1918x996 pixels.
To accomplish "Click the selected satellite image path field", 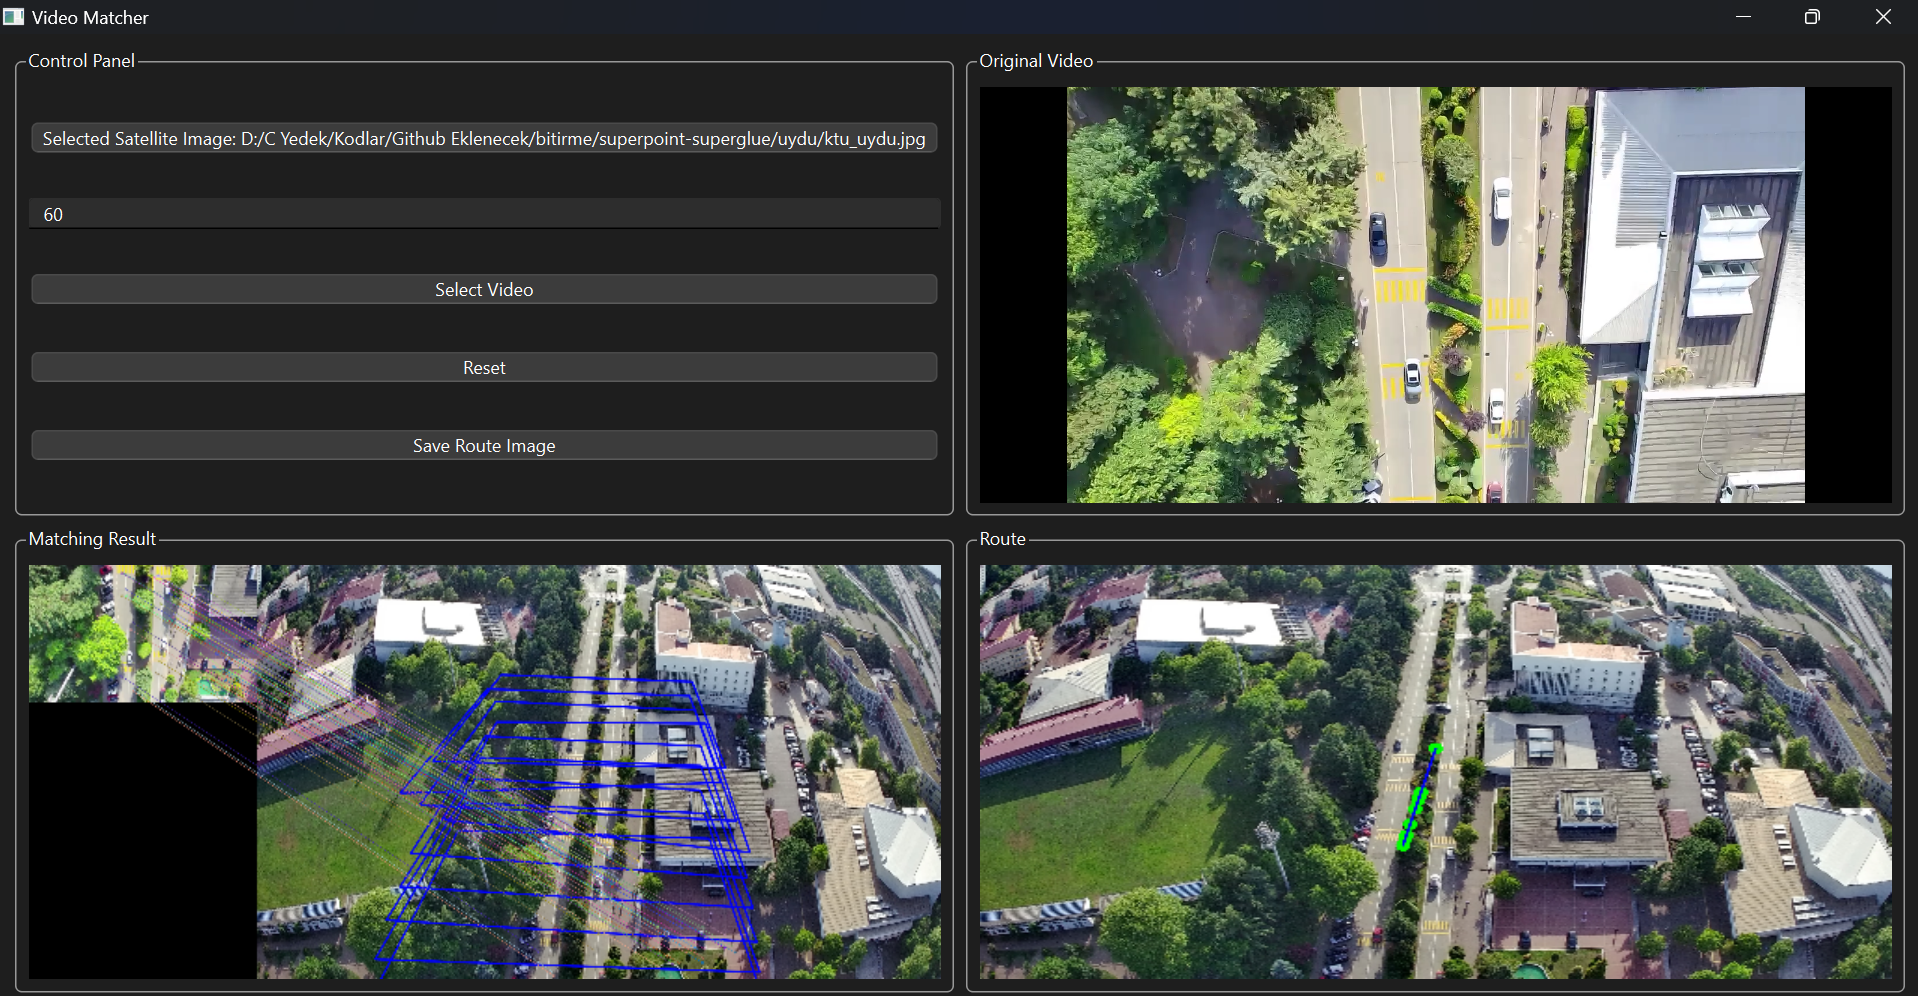I will (x=484, y=138).
